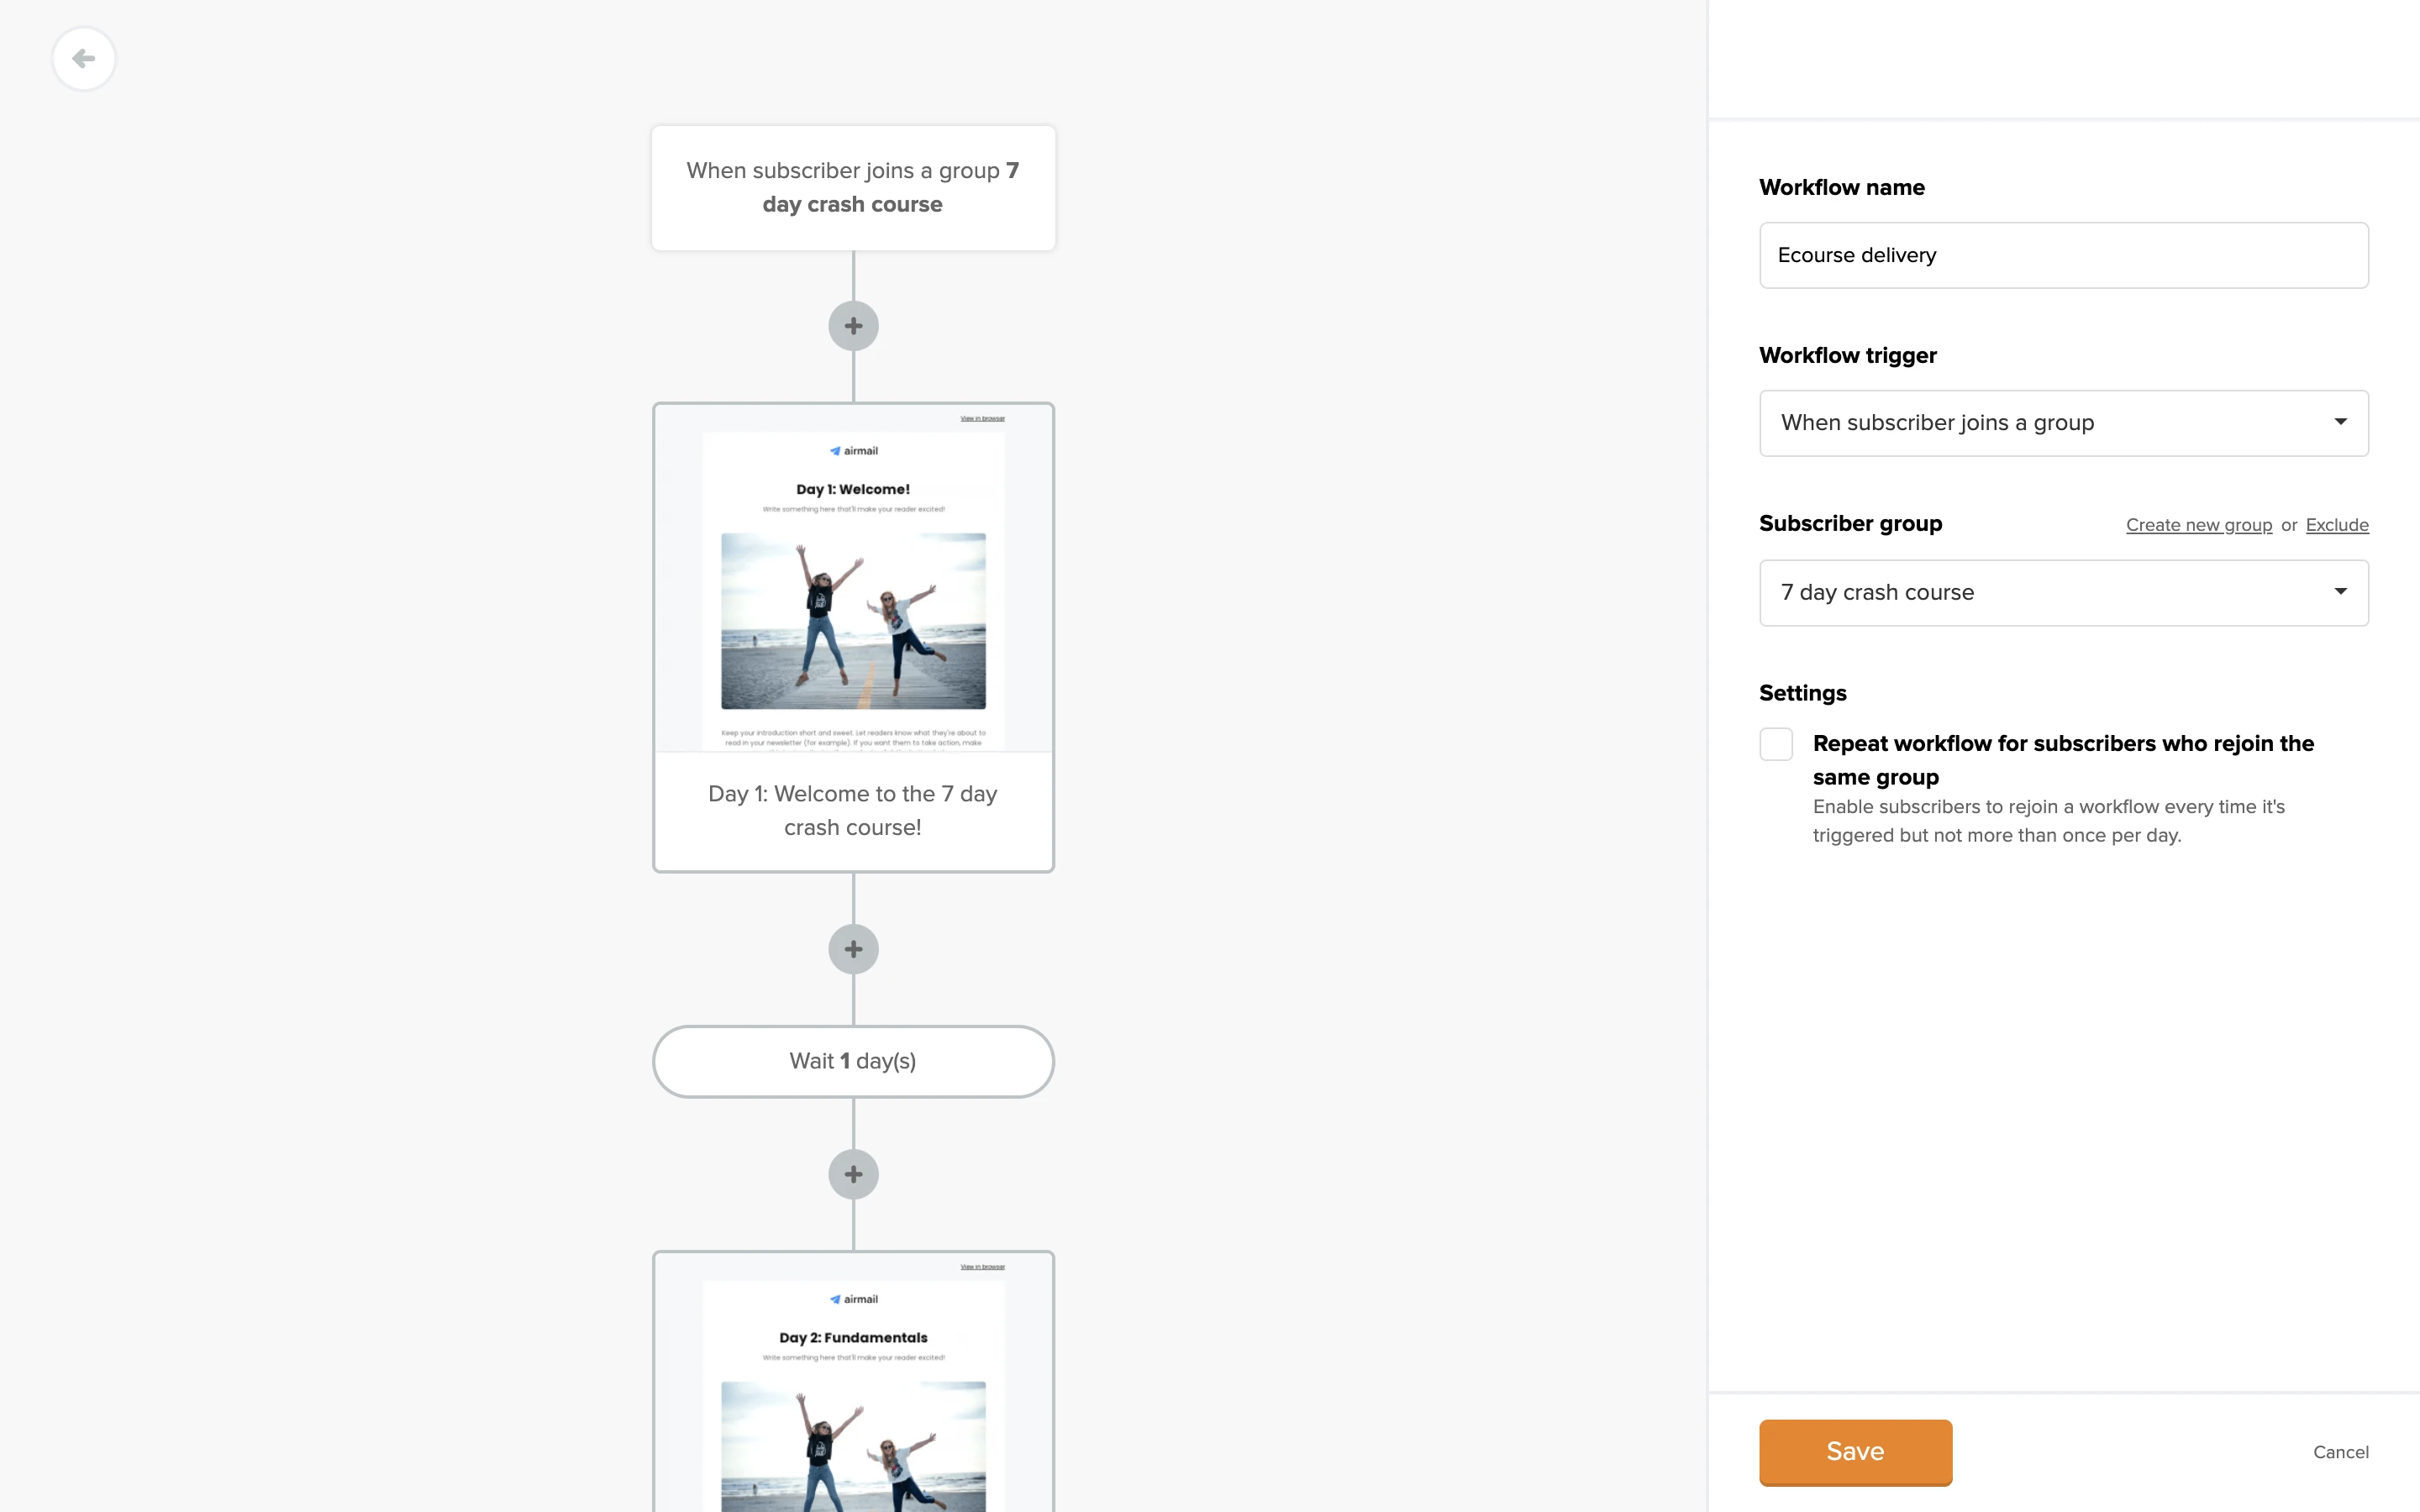The width and height of the screenshot is (2420, 1512).
Task: Click the Subscriber group dropdown arrow
Action: tap(2340, 592)
